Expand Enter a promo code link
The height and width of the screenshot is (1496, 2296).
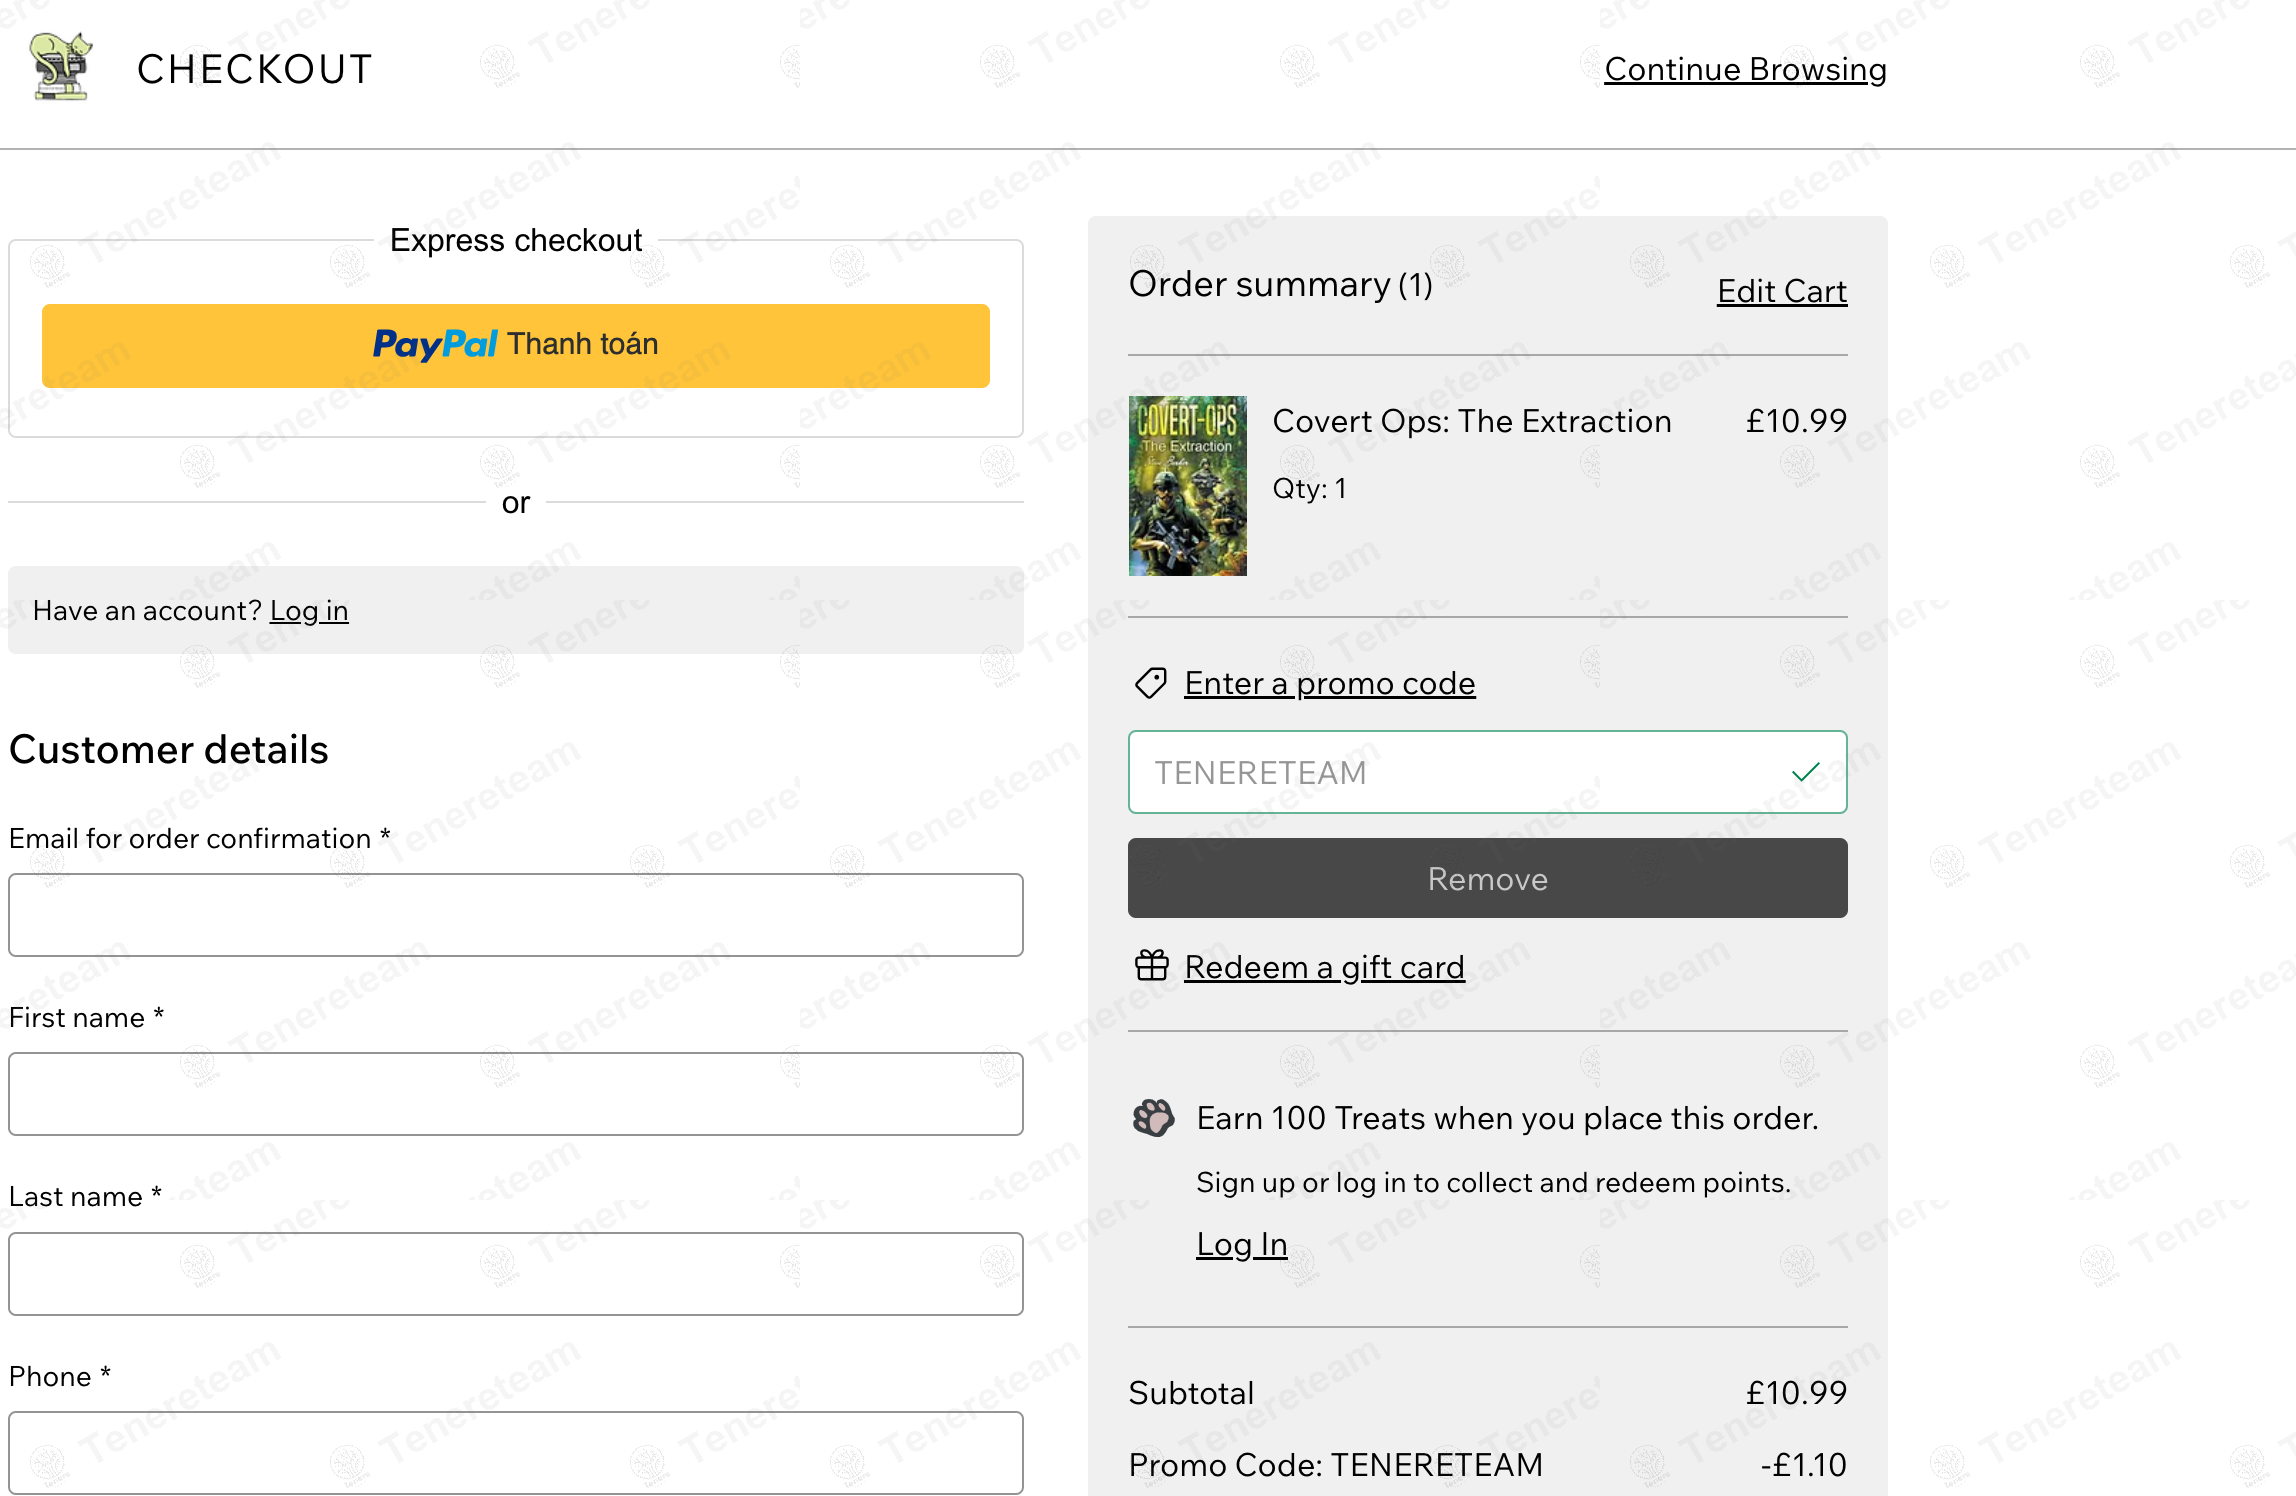coord(1330,684)
